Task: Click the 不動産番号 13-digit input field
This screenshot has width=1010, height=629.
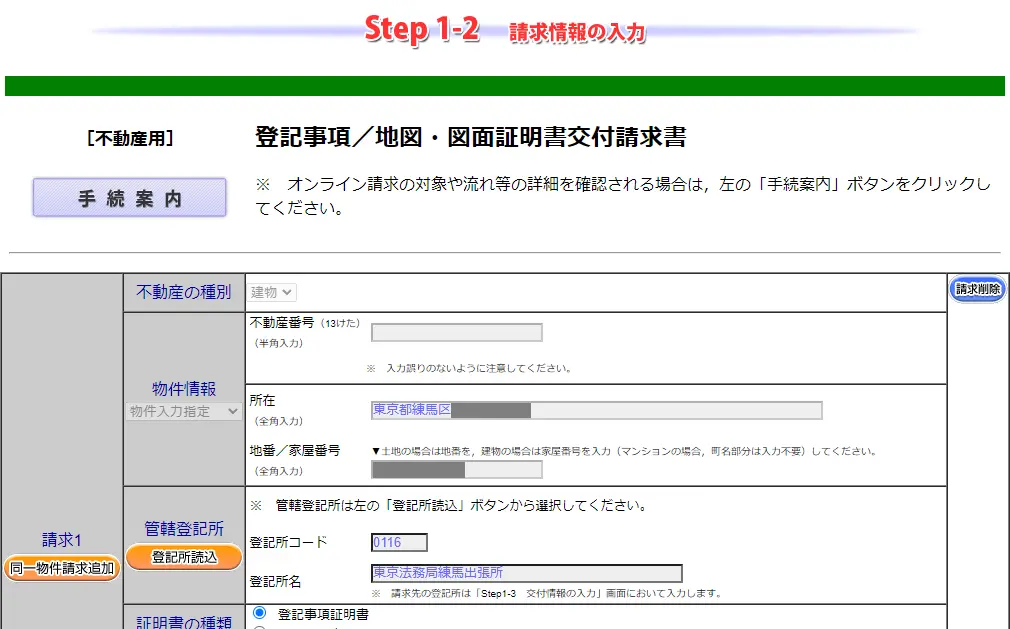Action: (455, 332)
